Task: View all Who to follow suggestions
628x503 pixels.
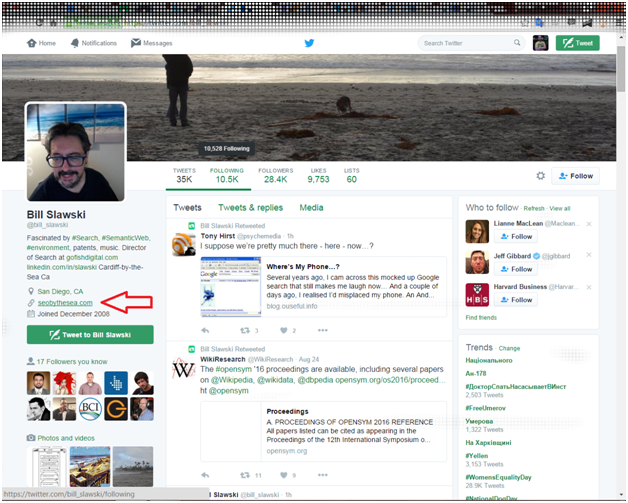Action: pos(560,208)
